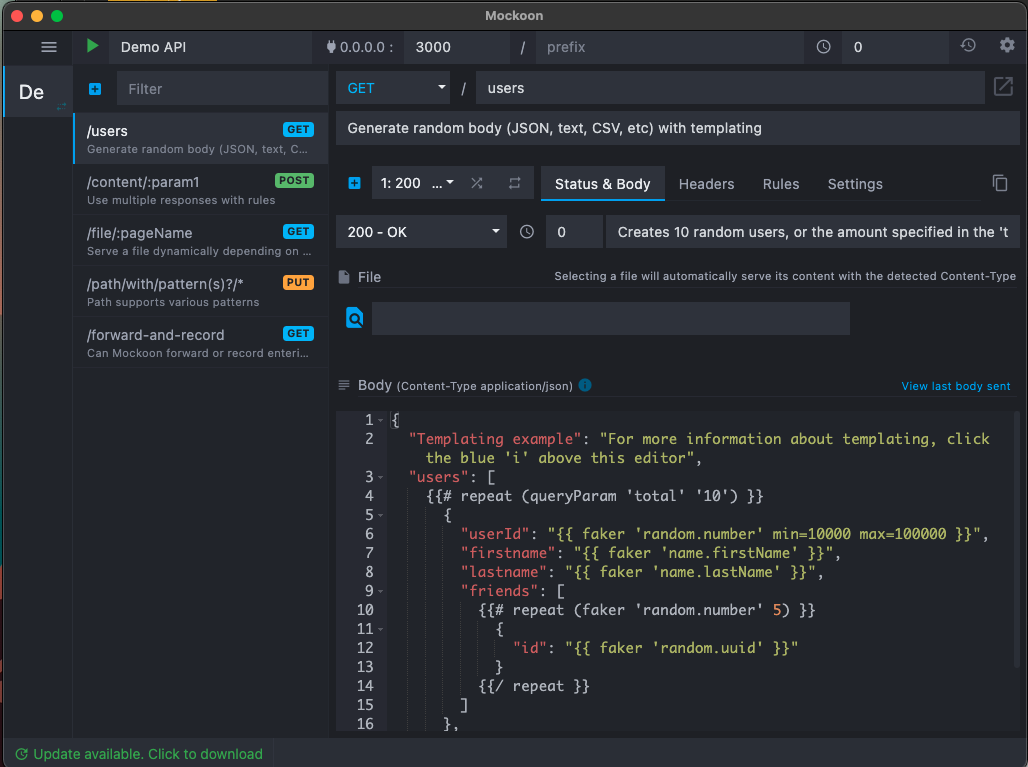The image size is (1028, 767).
Task: Switch to the Headers tab
Action: tap(707, 184)
